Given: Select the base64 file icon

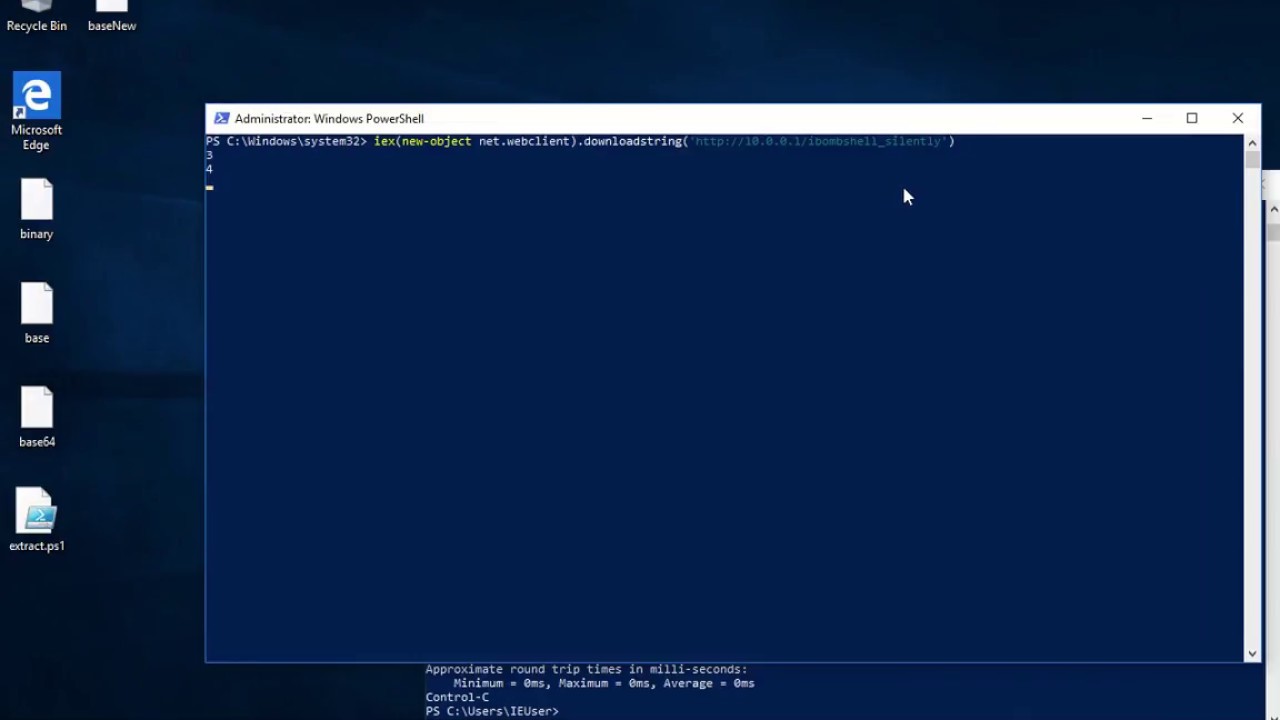Looking at the screenshot, I should (x=36, y=417).
